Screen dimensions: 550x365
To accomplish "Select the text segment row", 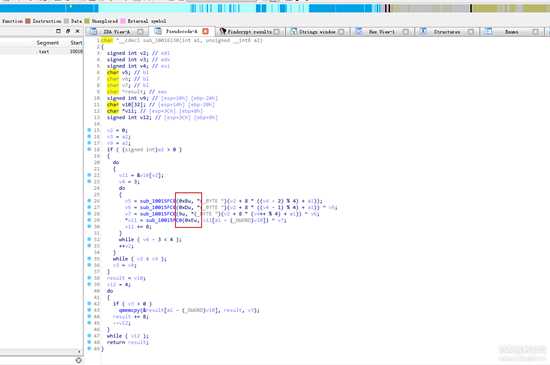I will (41, 52).
